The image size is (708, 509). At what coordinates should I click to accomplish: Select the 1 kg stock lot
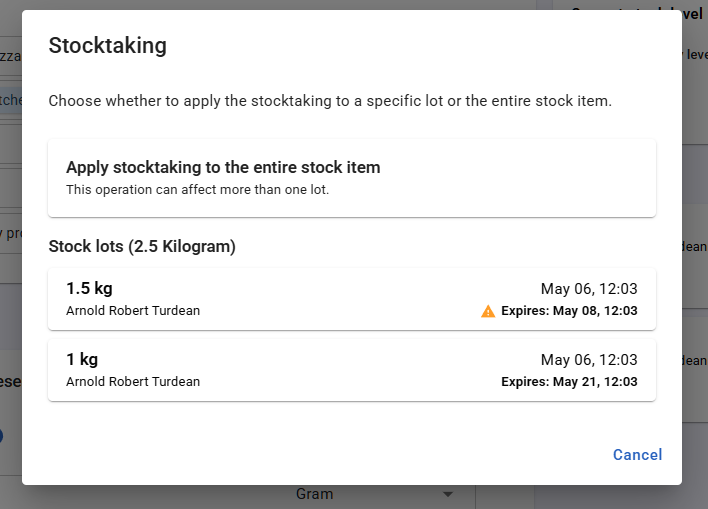pos(352,369)
